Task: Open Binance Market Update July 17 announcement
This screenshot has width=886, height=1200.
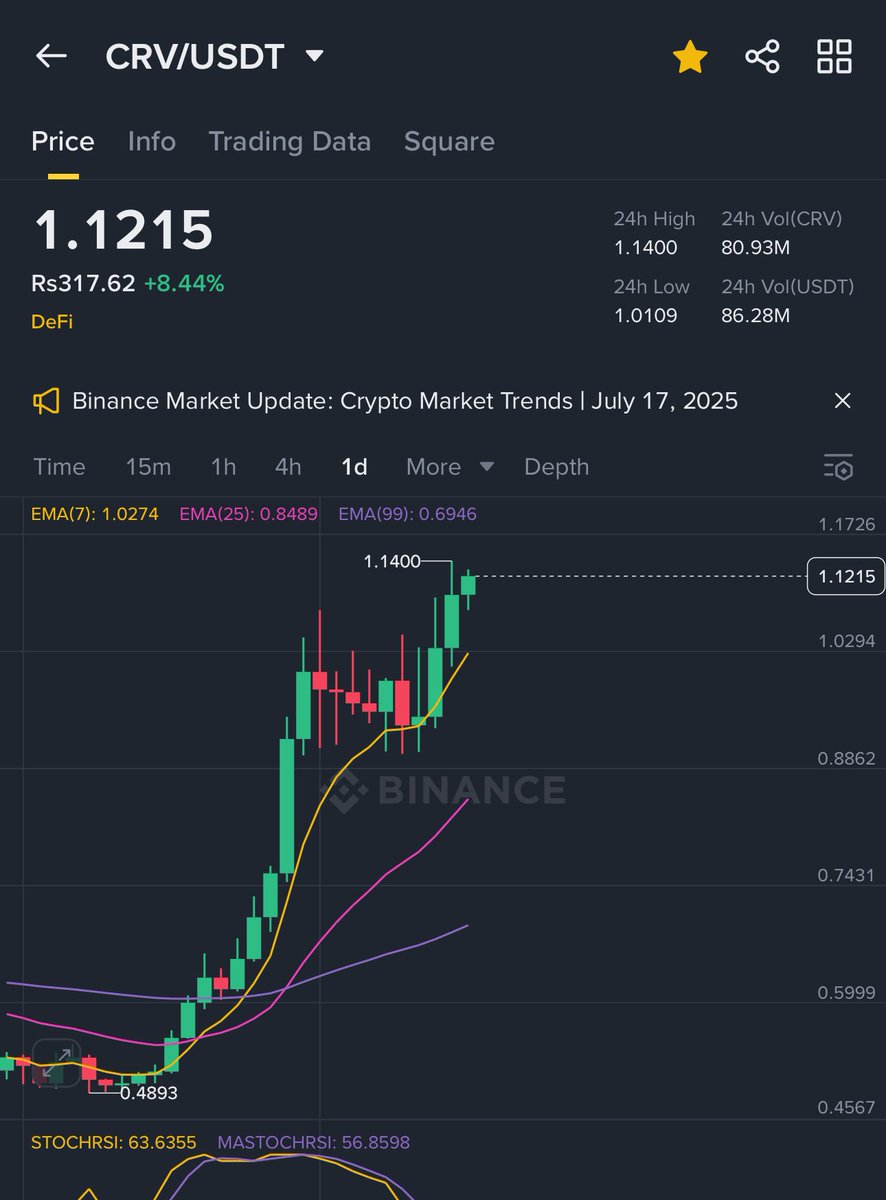Action: 405,402
